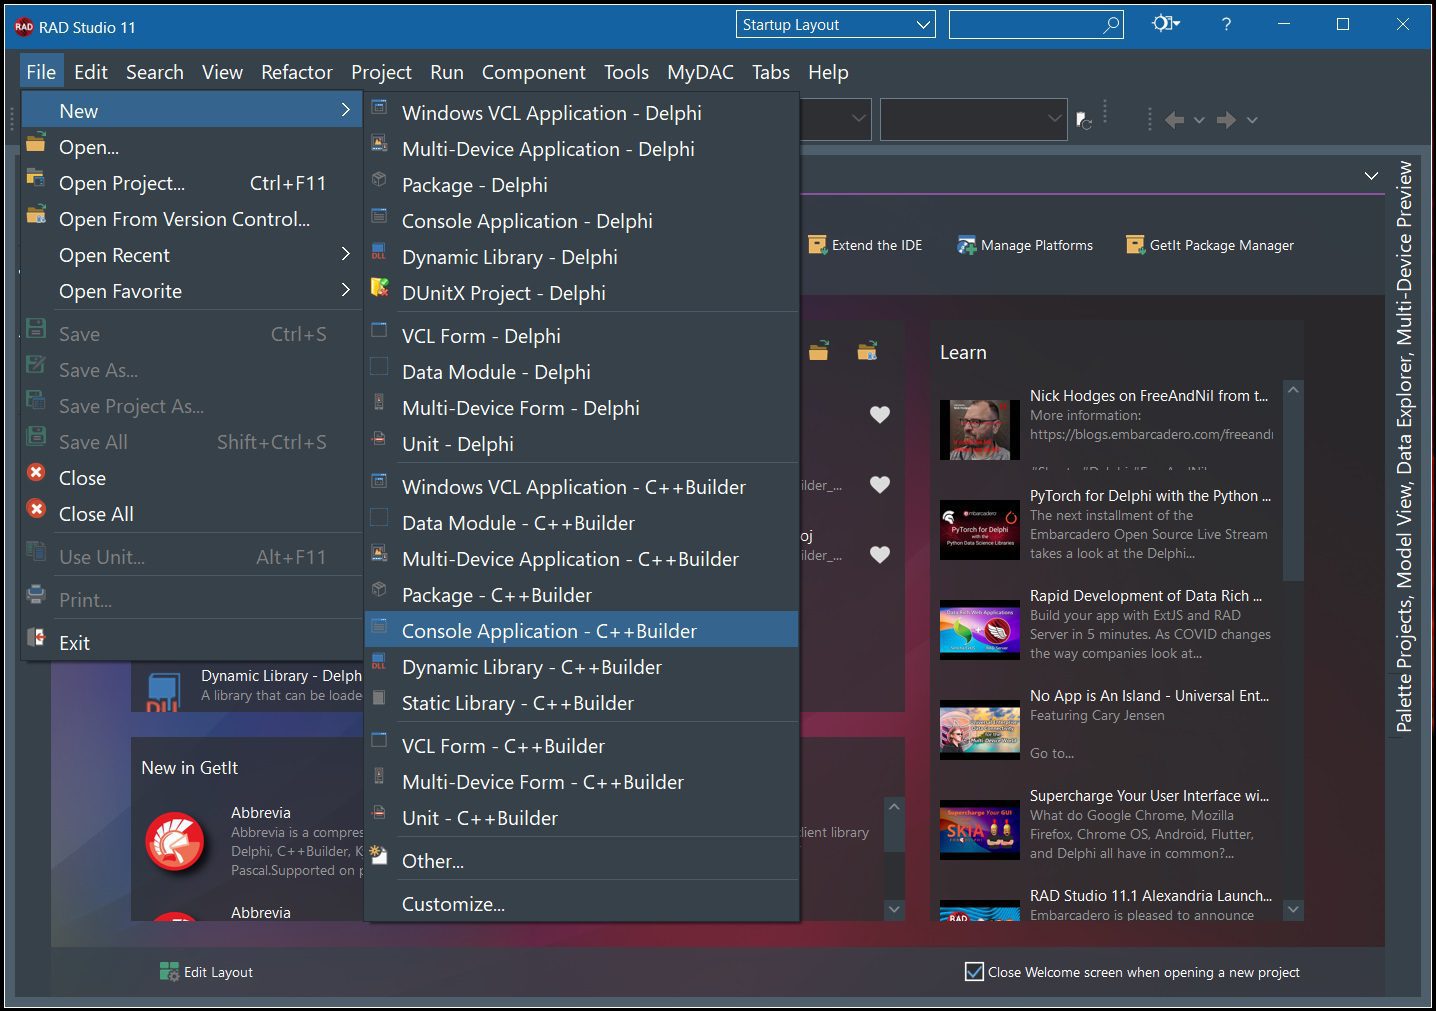This screenshot has width=1436, height=1011.
Task: Click the search box in the title bar
Action: pyautogui.click(x=1036, y=25)
